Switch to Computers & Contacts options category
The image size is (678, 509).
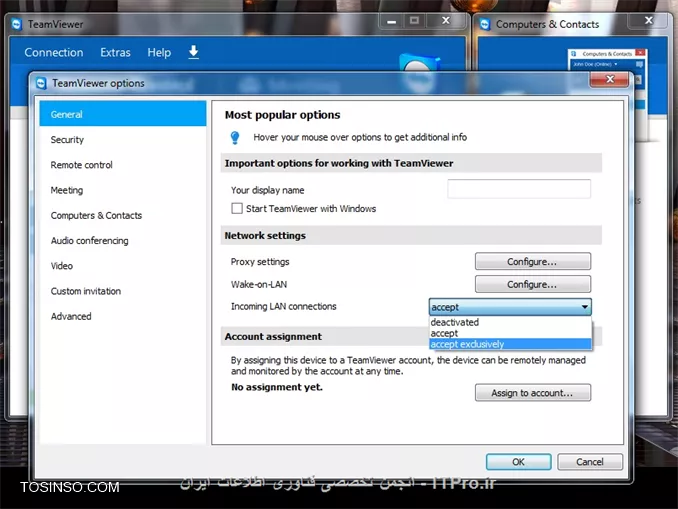123,215
